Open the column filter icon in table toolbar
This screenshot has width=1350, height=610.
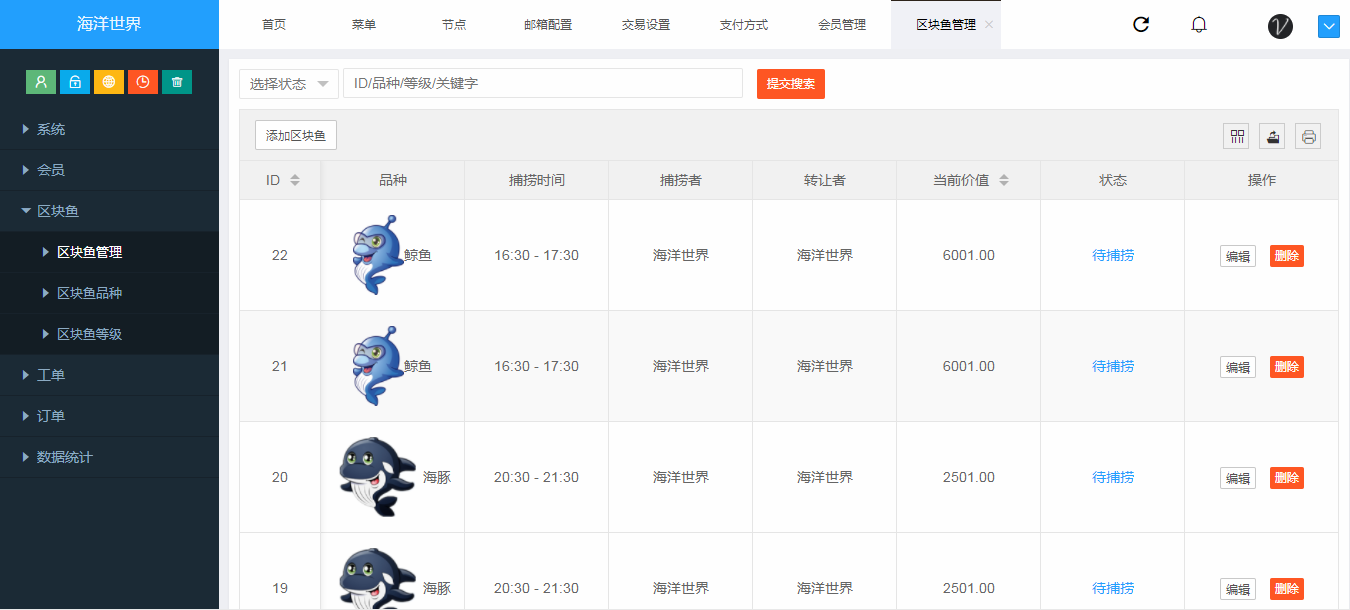[x=1236, y=136]
